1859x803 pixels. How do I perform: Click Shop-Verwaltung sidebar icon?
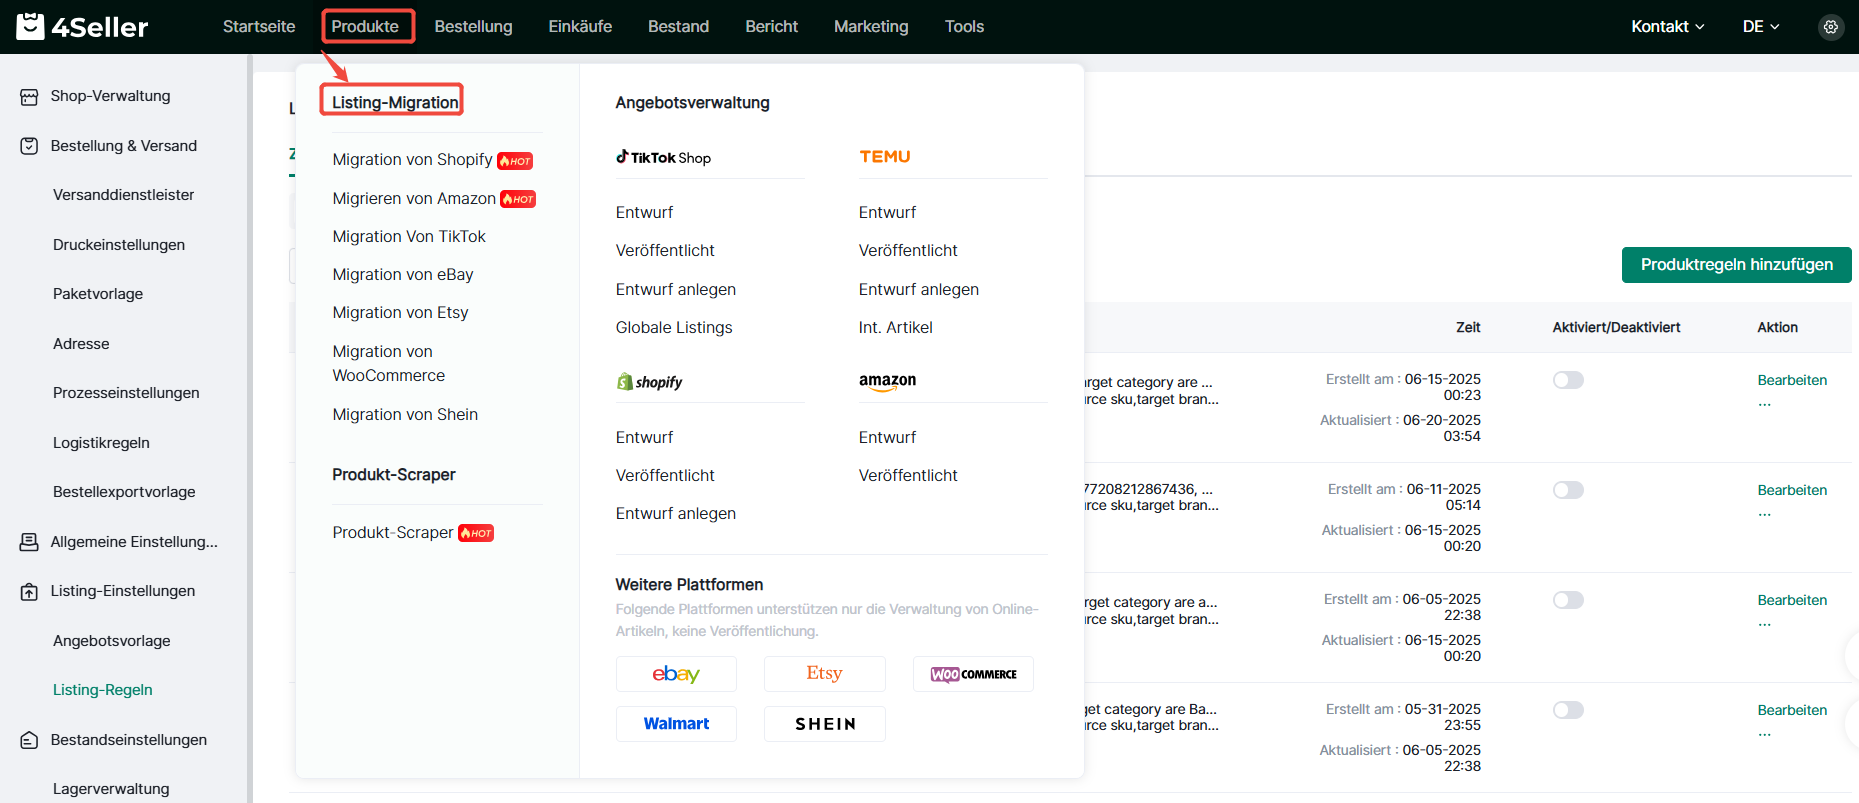[x=29, y=97]
